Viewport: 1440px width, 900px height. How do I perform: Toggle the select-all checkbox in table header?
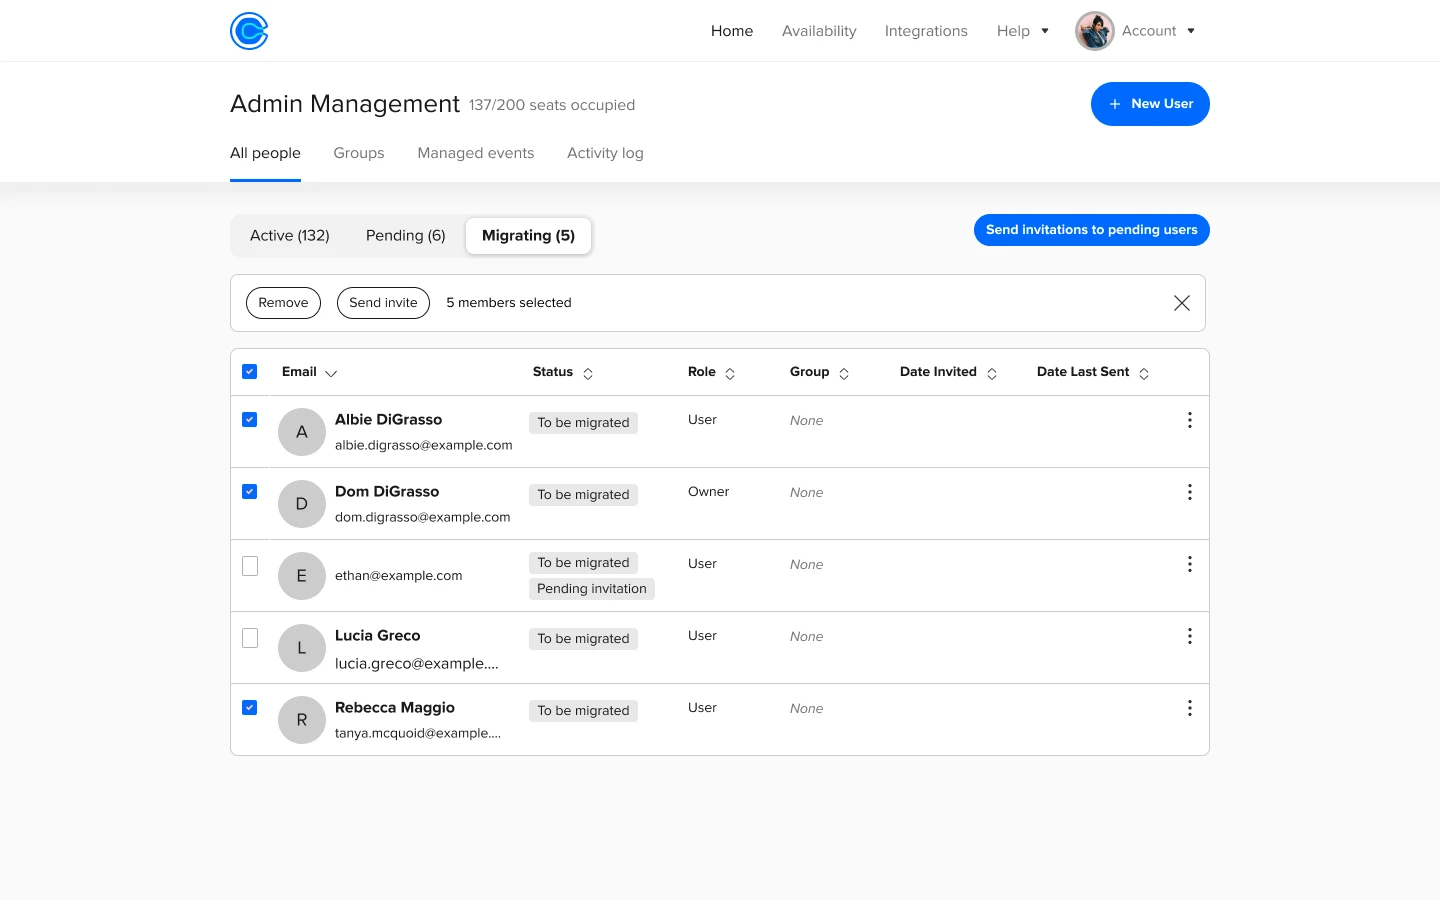pyautogui.click(x=250, y=372)
